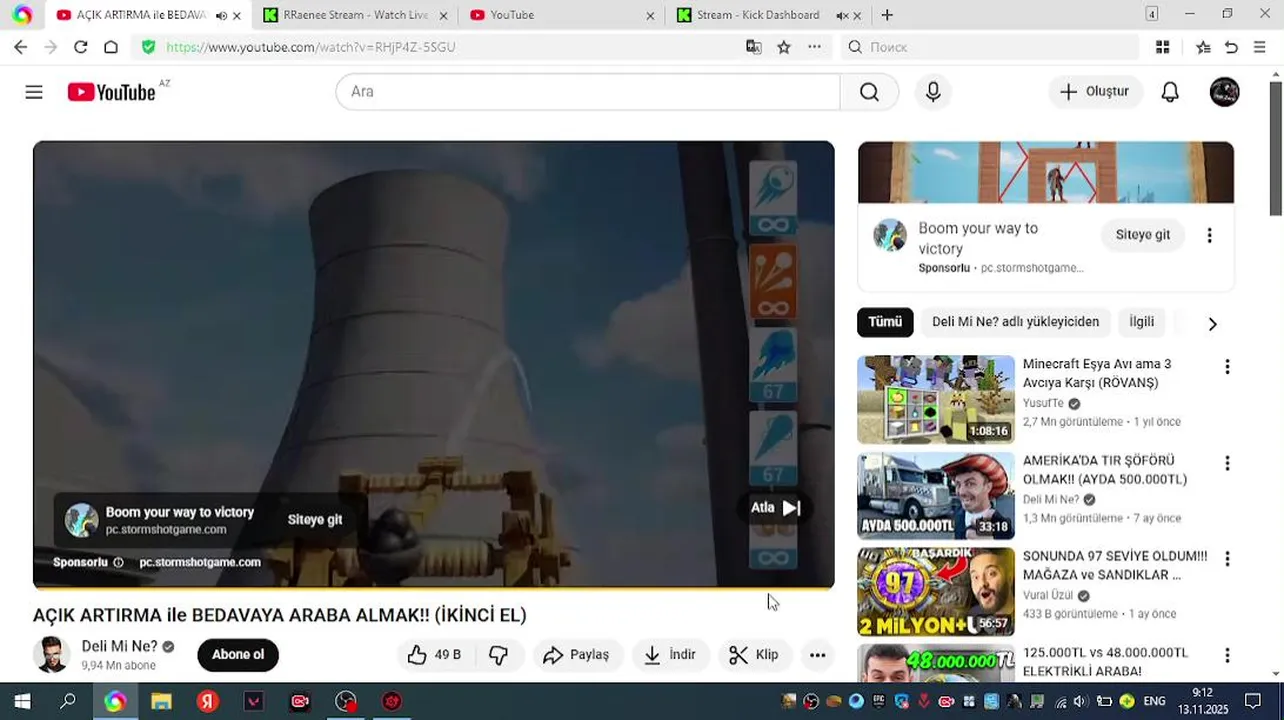Click the ad info icon next to Sponsorlu
Image resolution: width=1284 pixels, height=720 pixels.
pos(118,562)
